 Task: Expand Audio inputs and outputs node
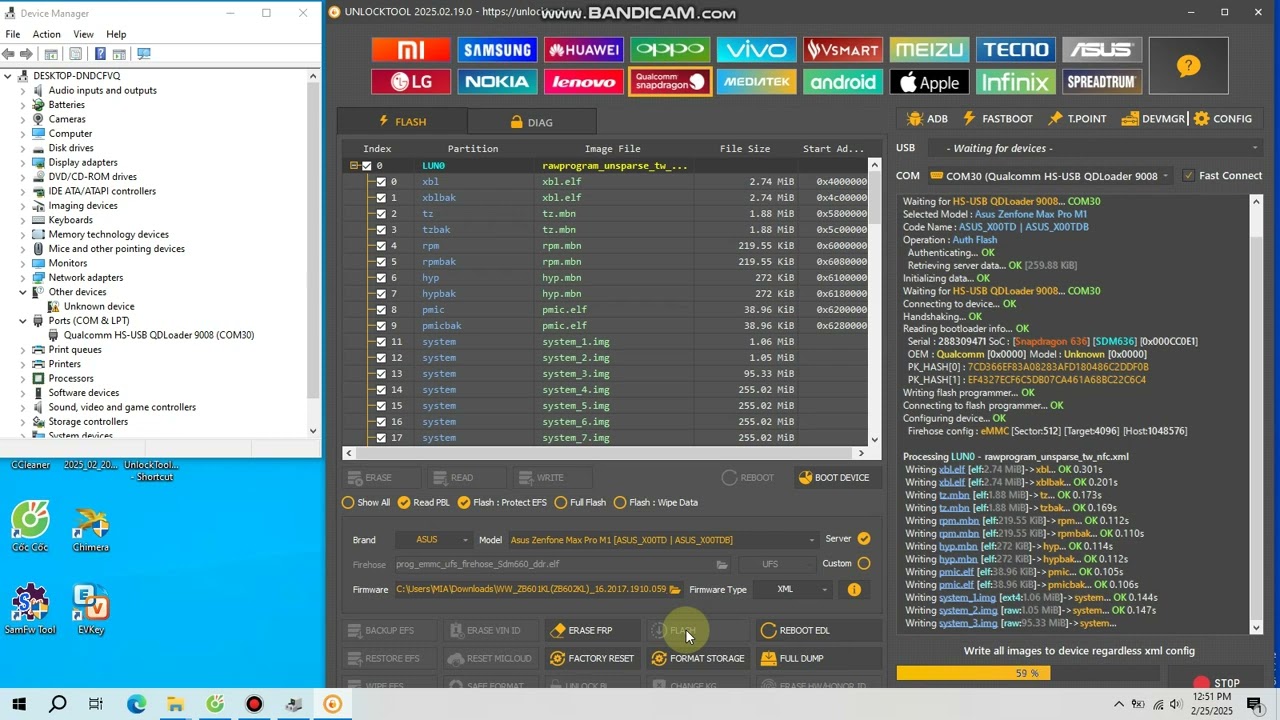23,90
